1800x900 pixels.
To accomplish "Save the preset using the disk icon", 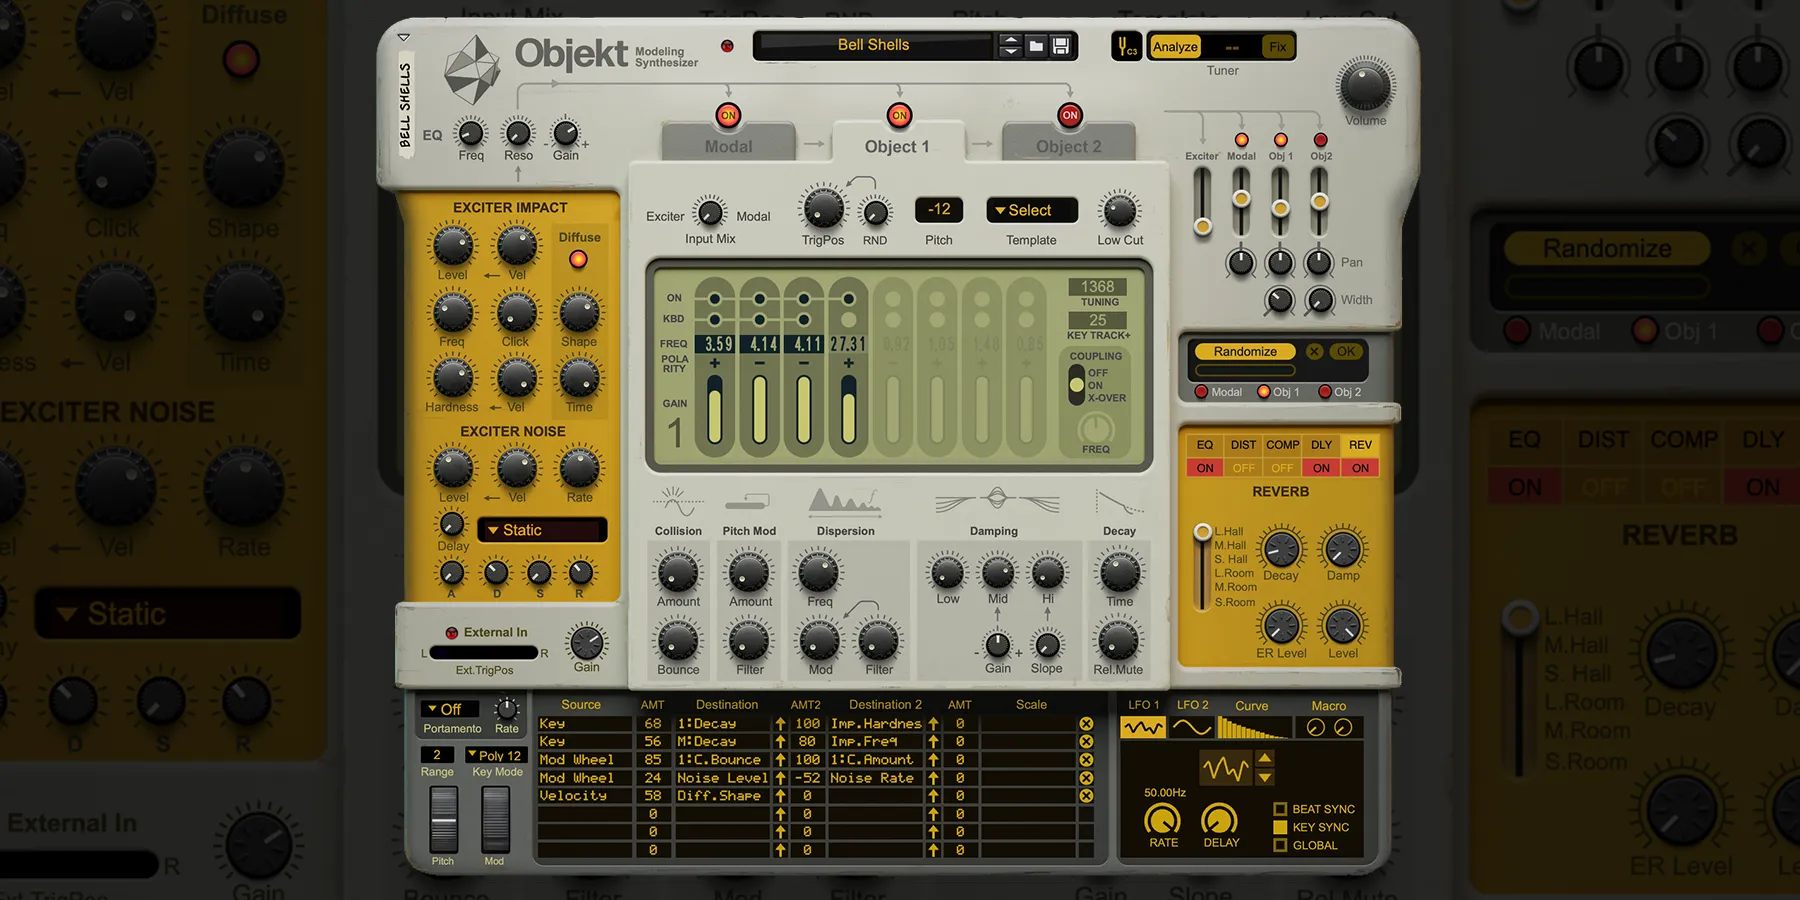I will pos(1060,46).
